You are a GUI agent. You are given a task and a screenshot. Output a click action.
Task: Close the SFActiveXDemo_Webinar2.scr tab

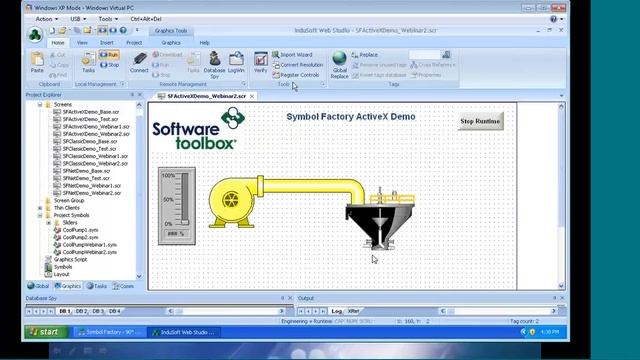[252, 96]
